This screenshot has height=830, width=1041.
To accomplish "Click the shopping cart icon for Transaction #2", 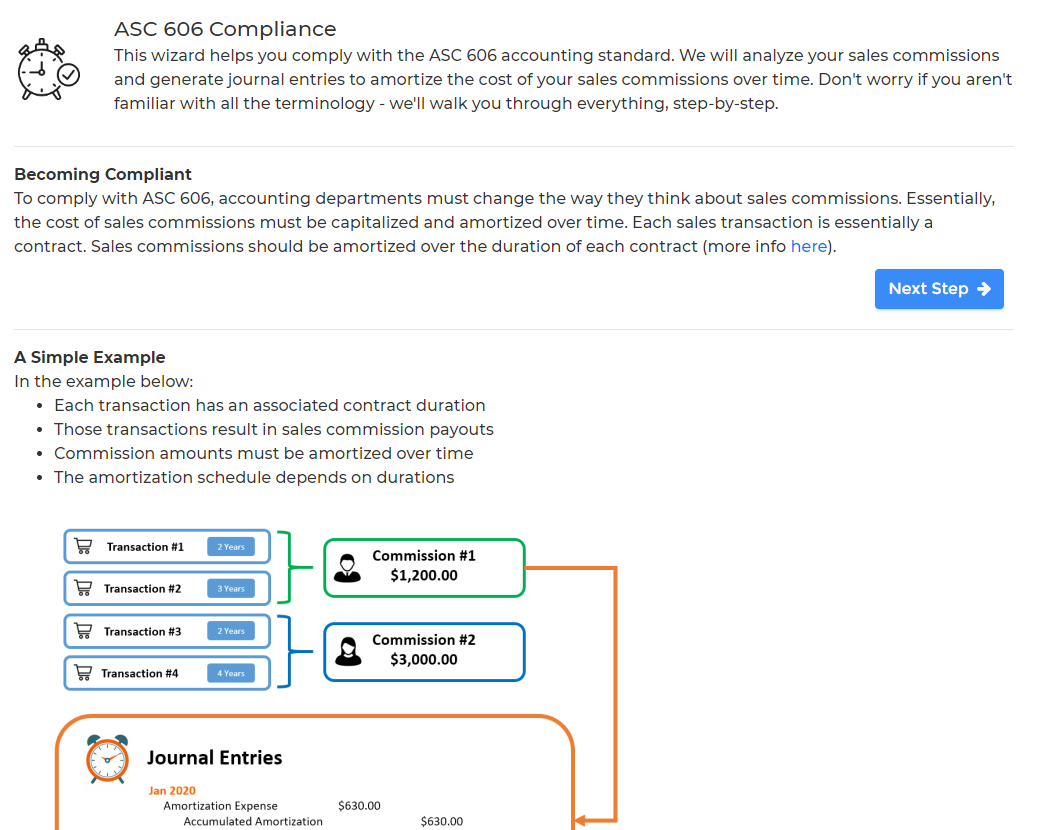I will tap(84, 588).
